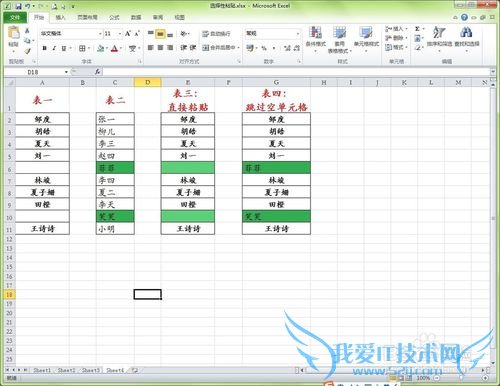Viewport: 500px width, 386px height.
Task: Open the number format dropdown (常规)
Action: (298, 34)
